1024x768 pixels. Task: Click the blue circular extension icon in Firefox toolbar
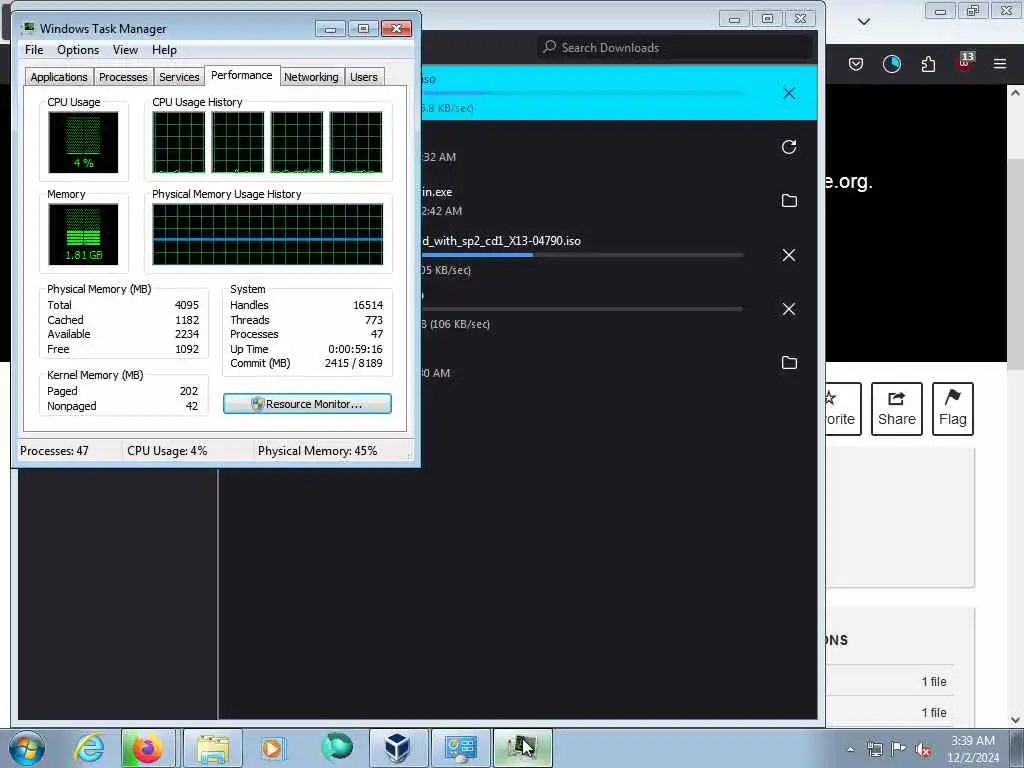[891, 64]
